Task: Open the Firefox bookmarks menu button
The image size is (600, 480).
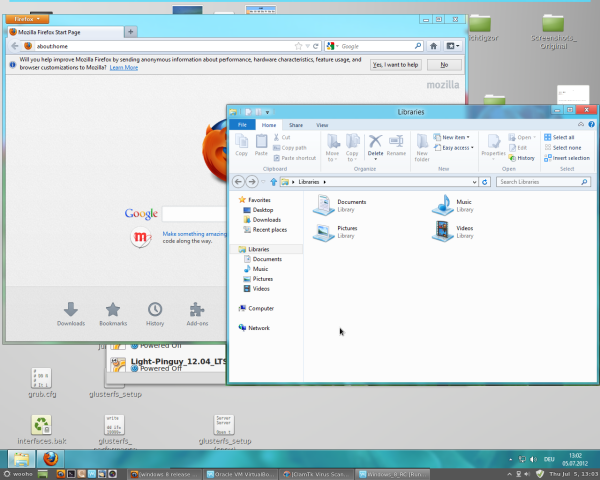Action: pyautogui.click(x=453, y=46)
